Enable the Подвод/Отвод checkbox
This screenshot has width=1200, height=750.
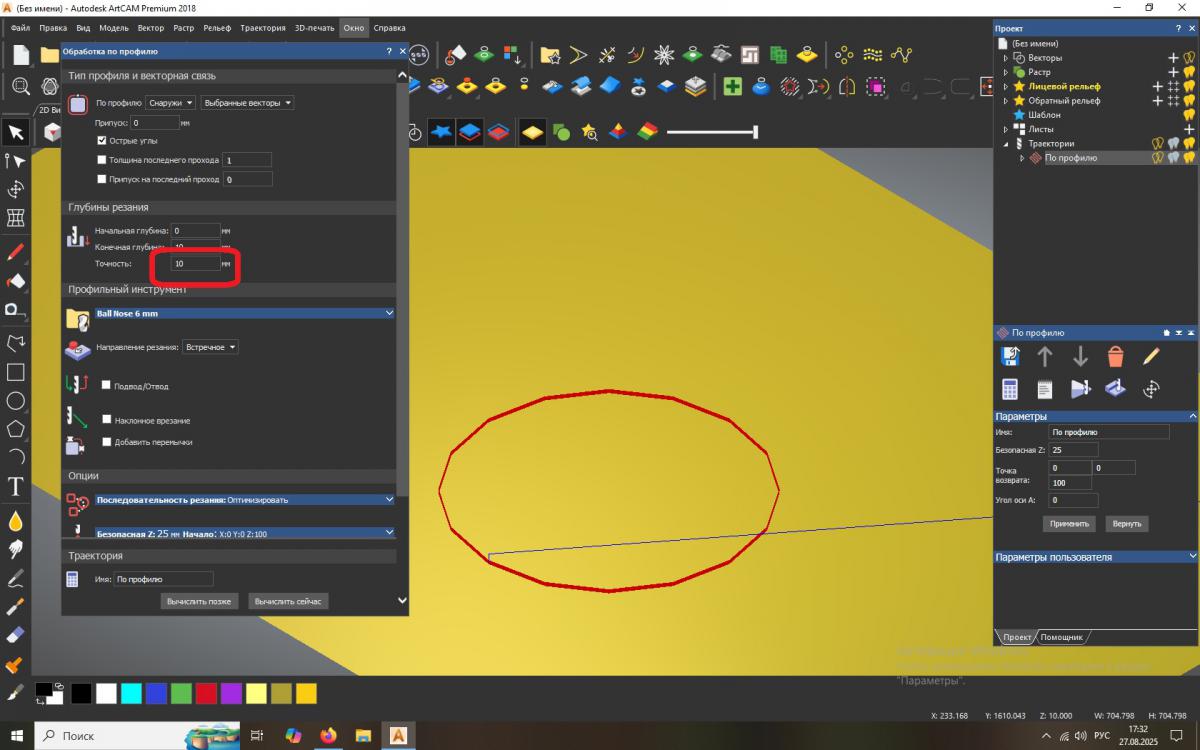tap(107, 385)
